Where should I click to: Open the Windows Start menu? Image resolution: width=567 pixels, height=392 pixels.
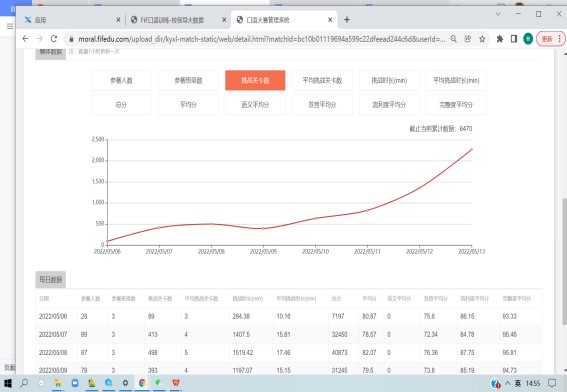pyautogui.click(x=8, y=383)
